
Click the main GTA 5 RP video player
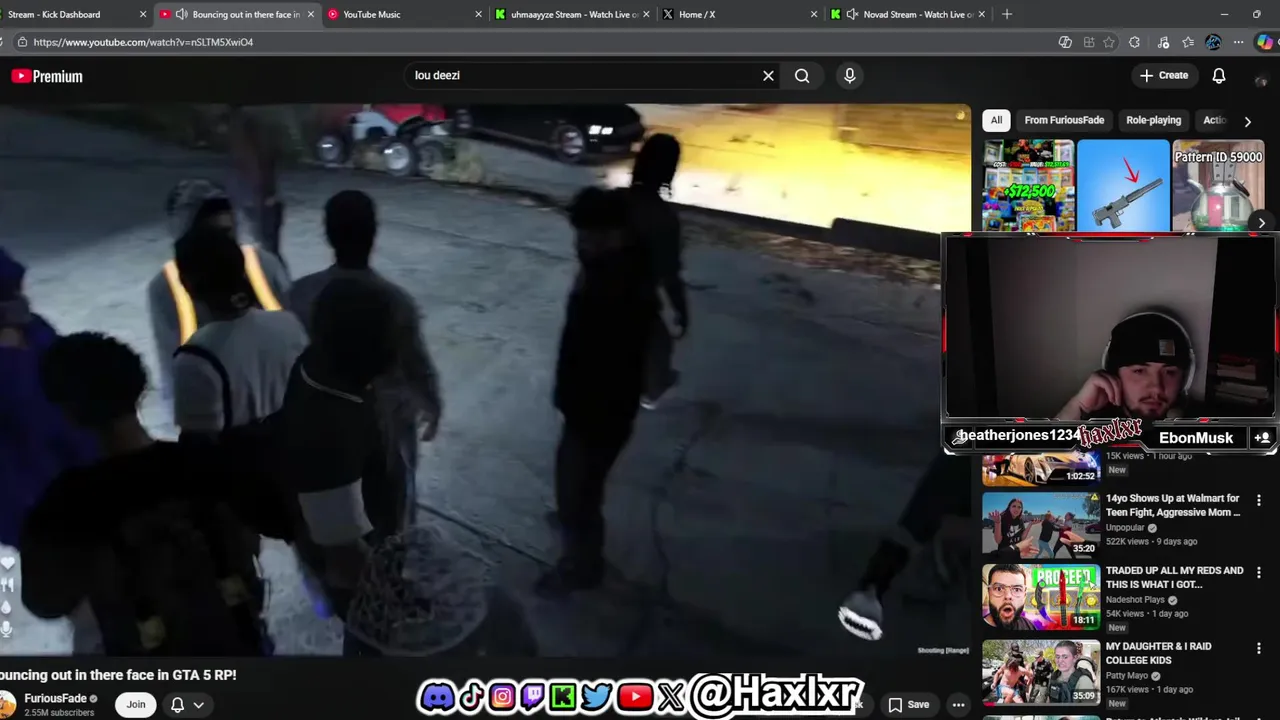tap(485, 380)
